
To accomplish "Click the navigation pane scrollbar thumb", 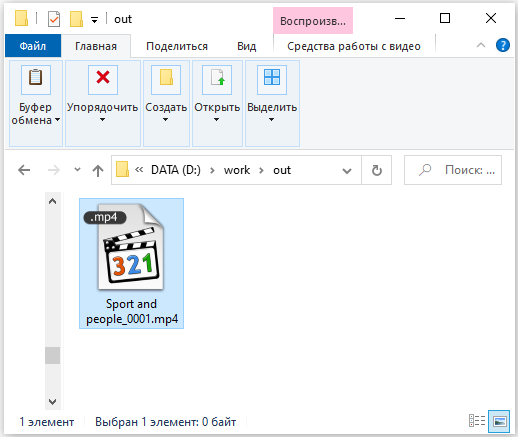I will click(52, 355).
